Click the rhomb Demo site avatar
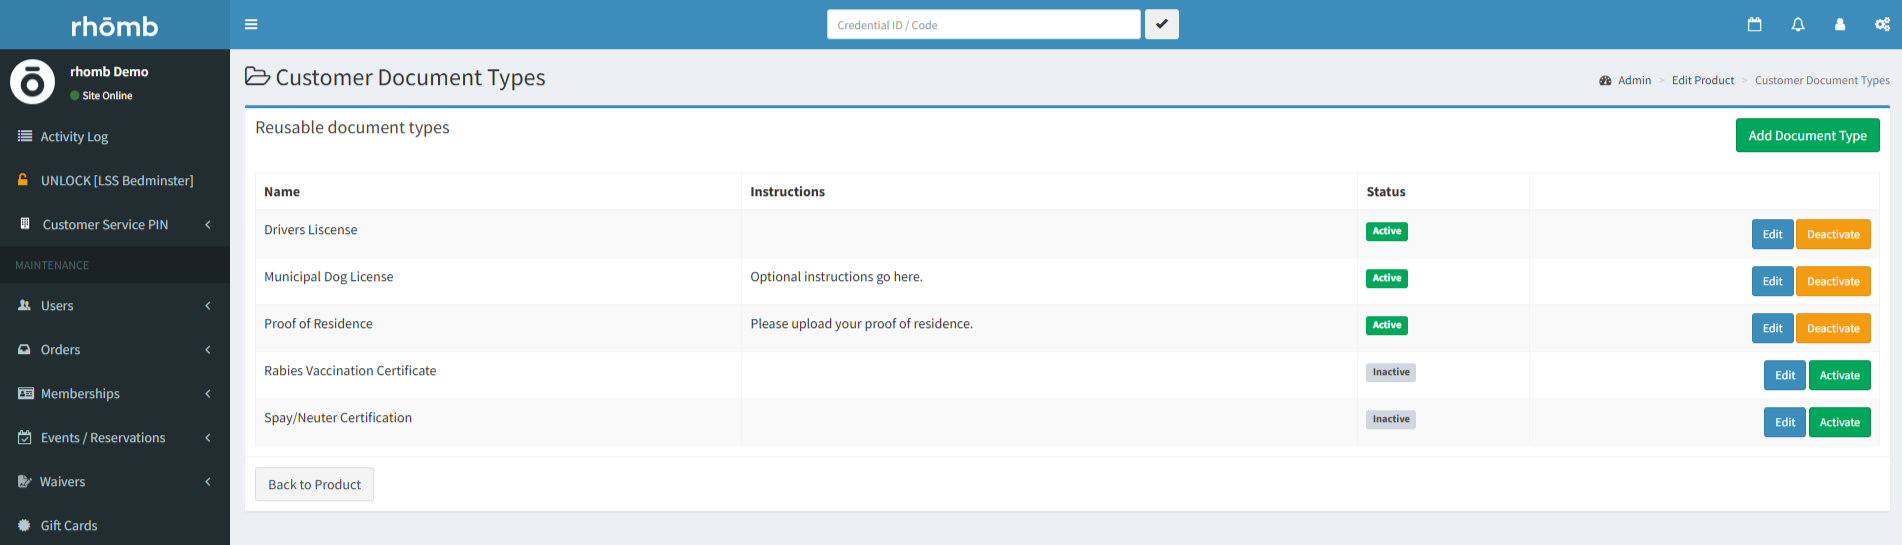1902x545 pixels. [32, 82]
